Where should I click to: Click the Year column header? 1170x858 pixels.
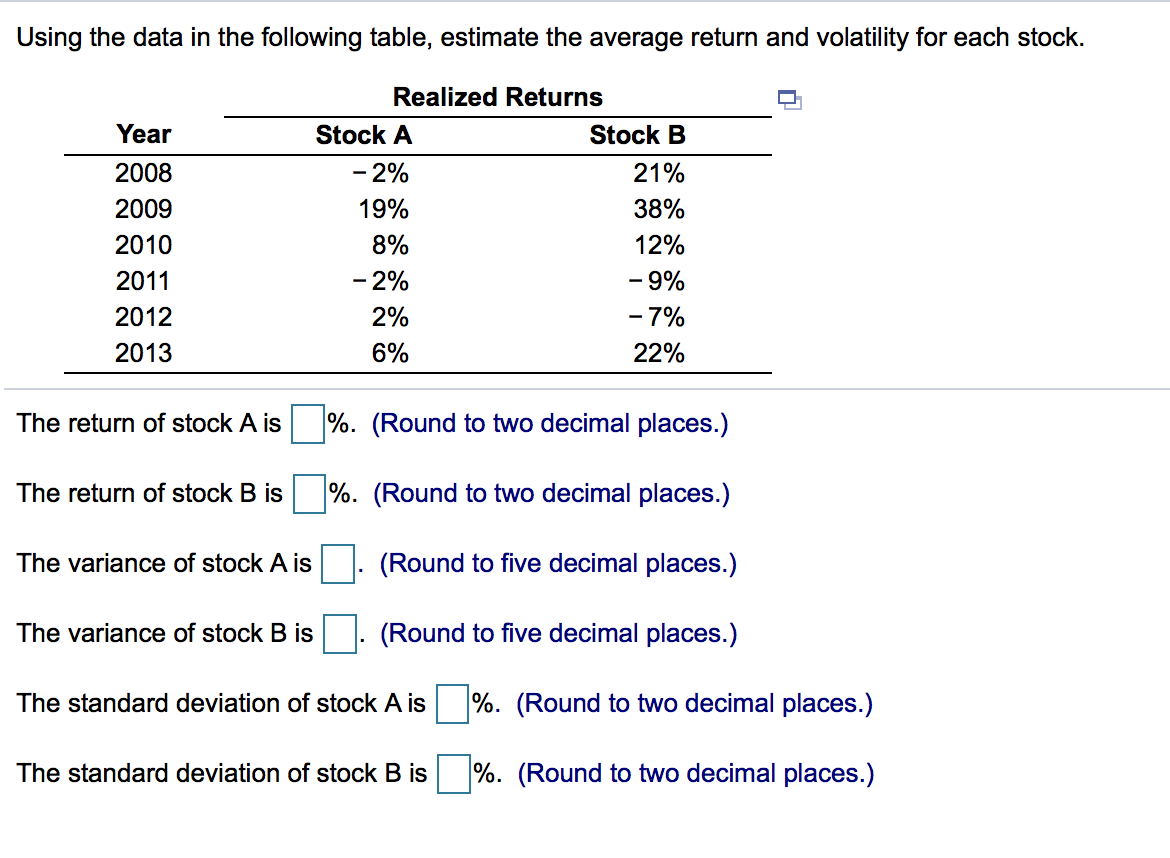pos(144,135)
